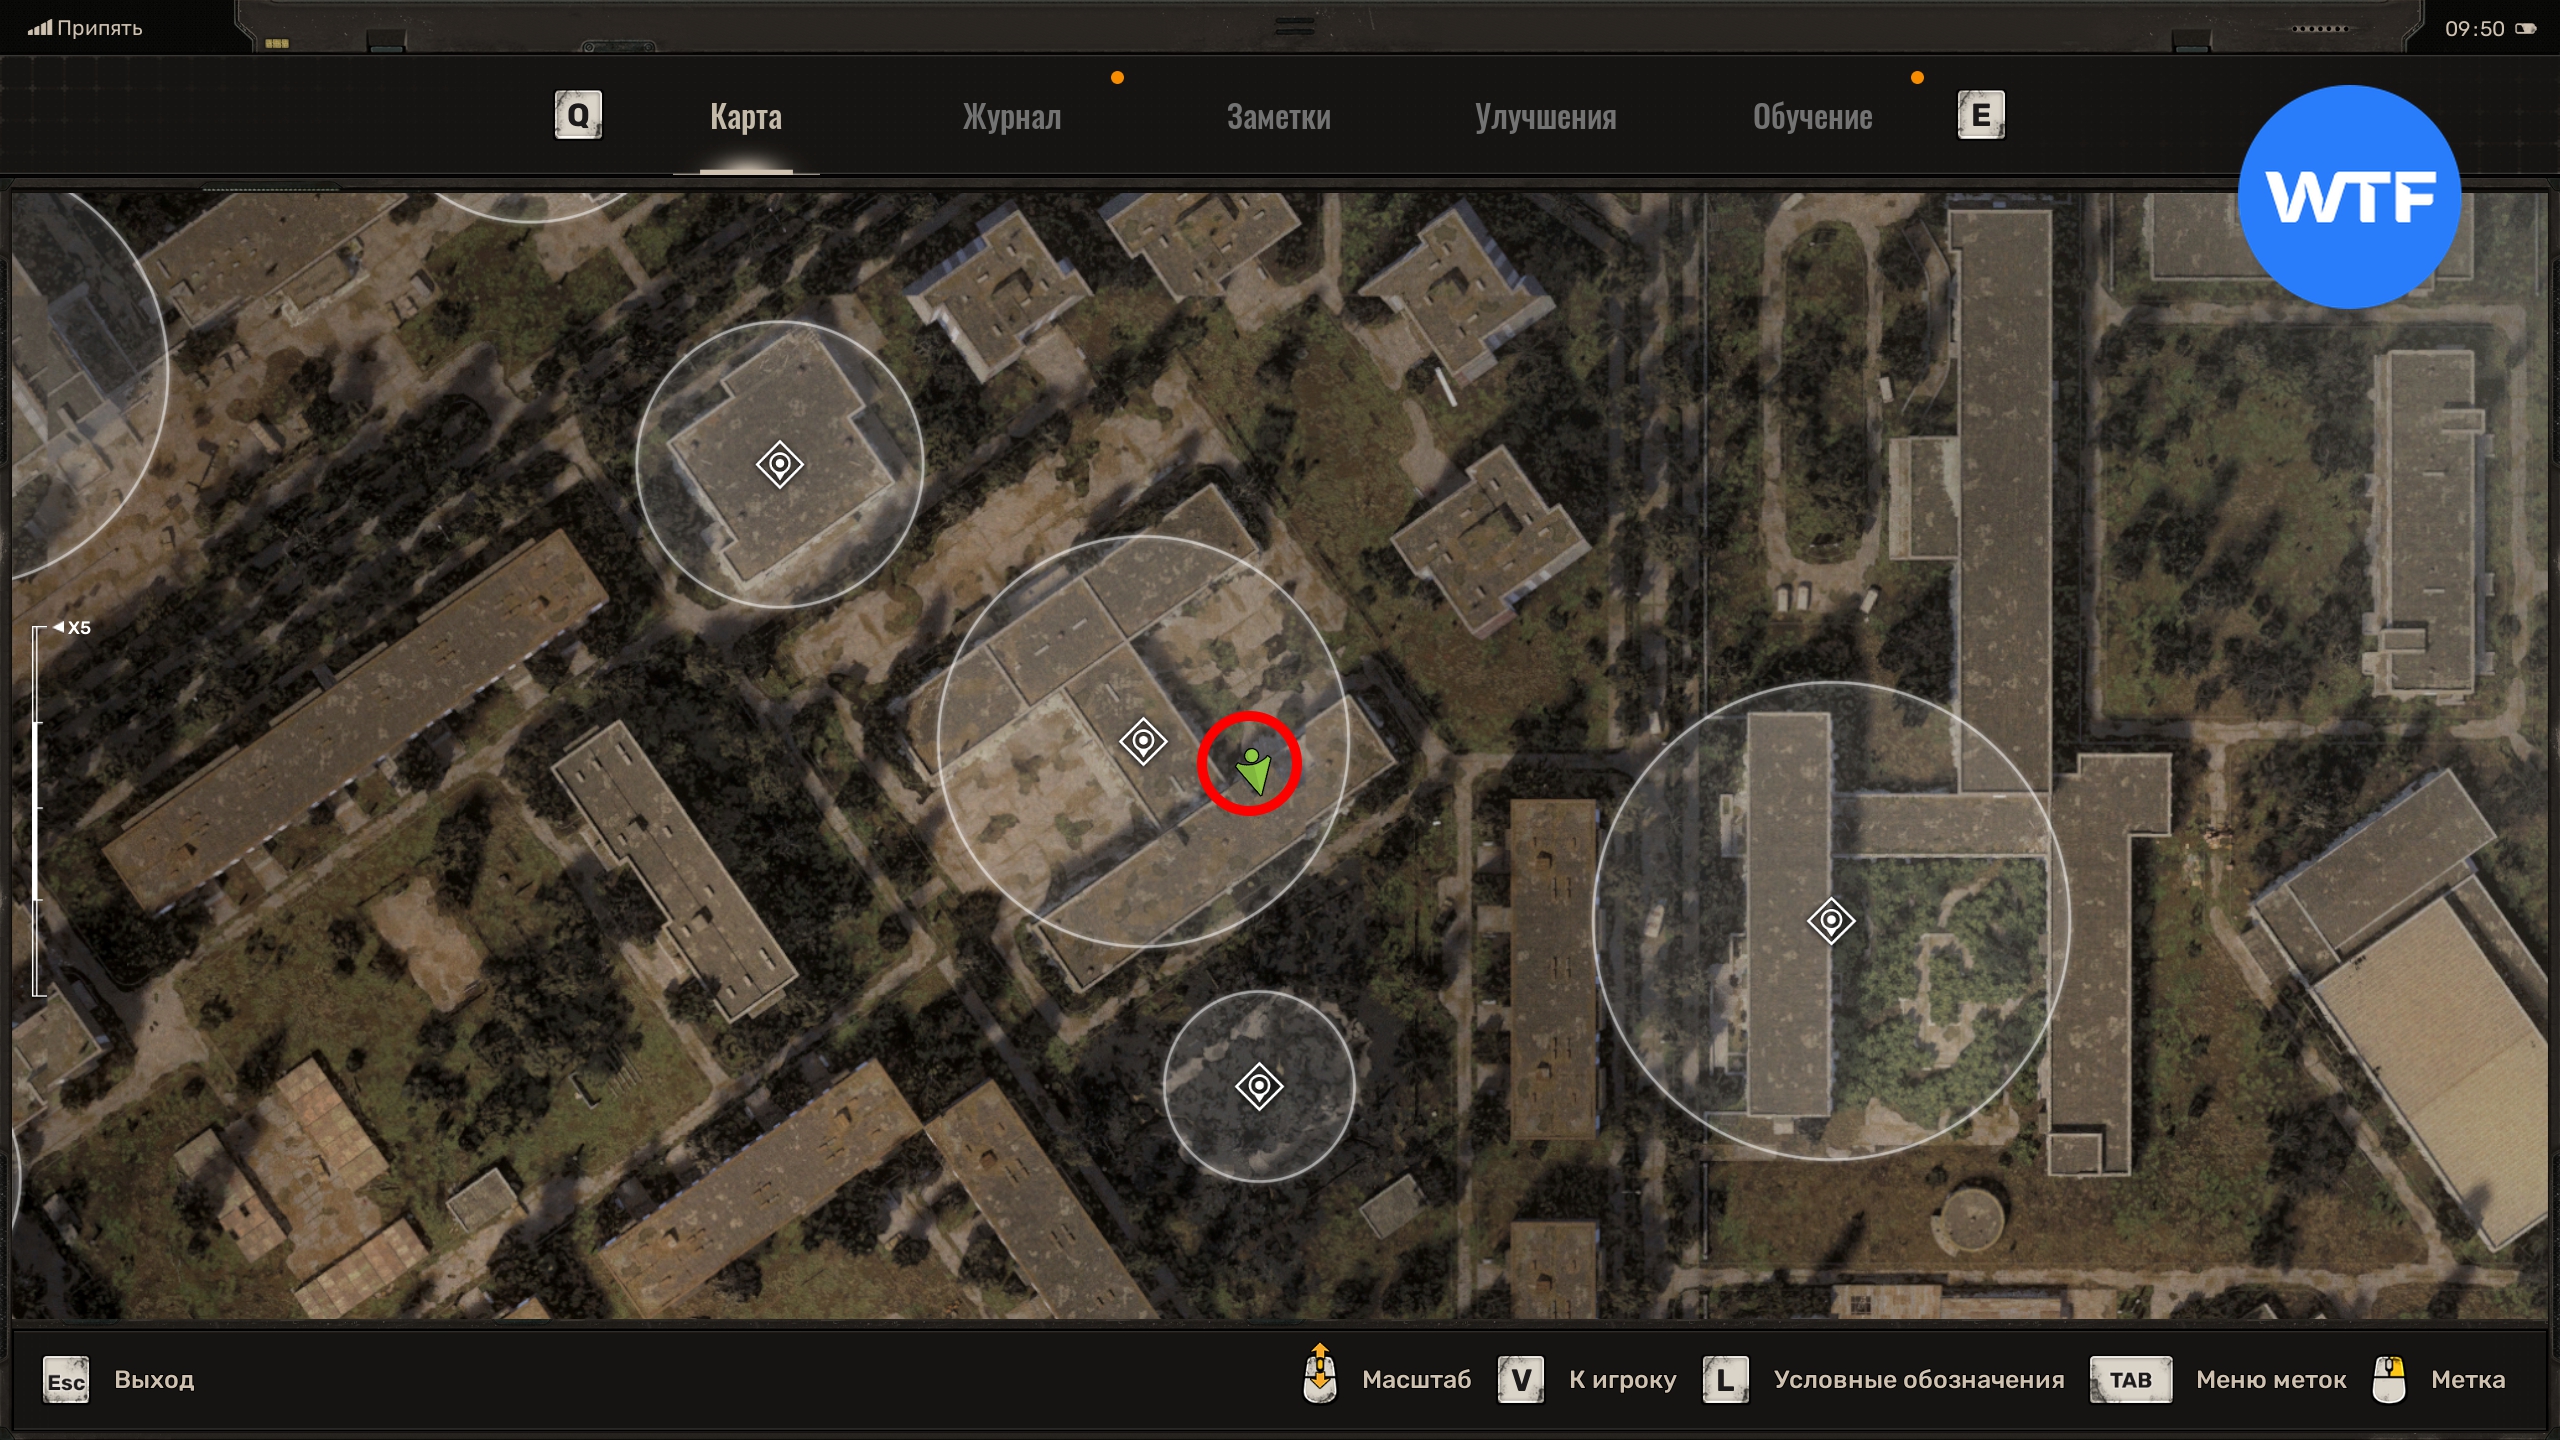
Task: Switch to the Журнал tab
Action: click(x=1011, y=117)
